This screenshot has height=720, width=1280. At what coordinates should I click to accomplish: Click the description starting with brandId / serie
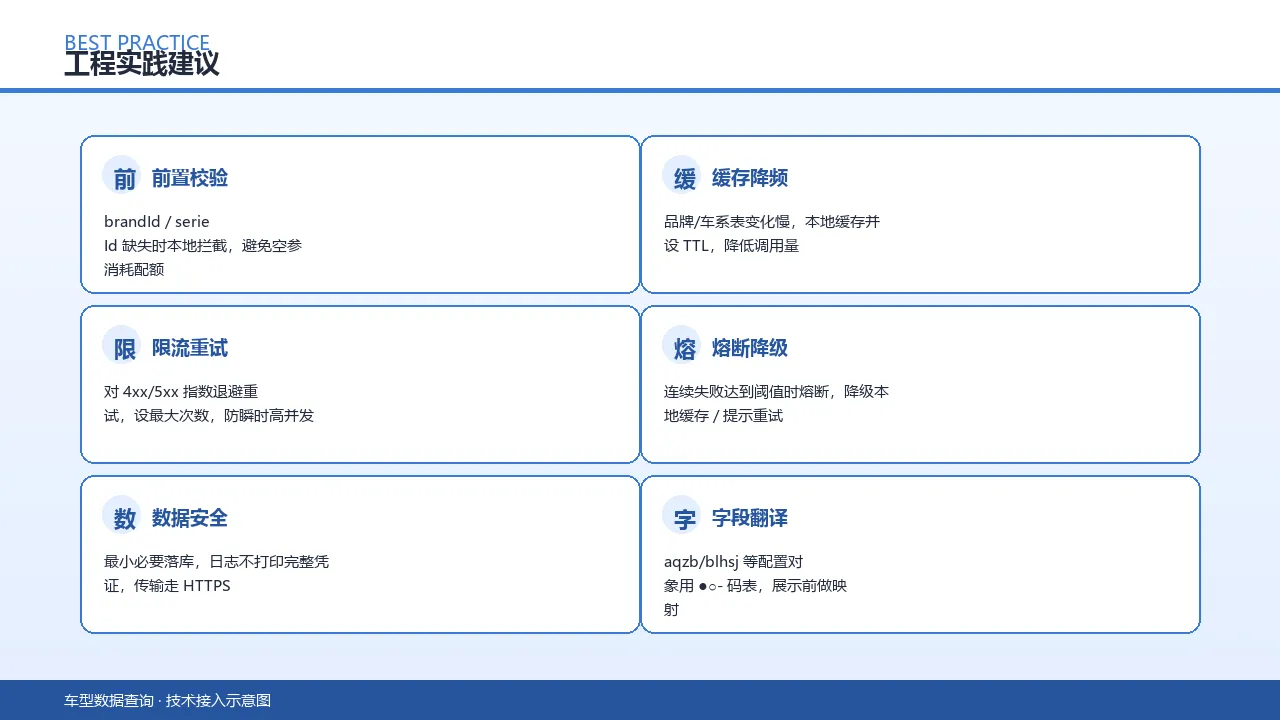(203, 245)
